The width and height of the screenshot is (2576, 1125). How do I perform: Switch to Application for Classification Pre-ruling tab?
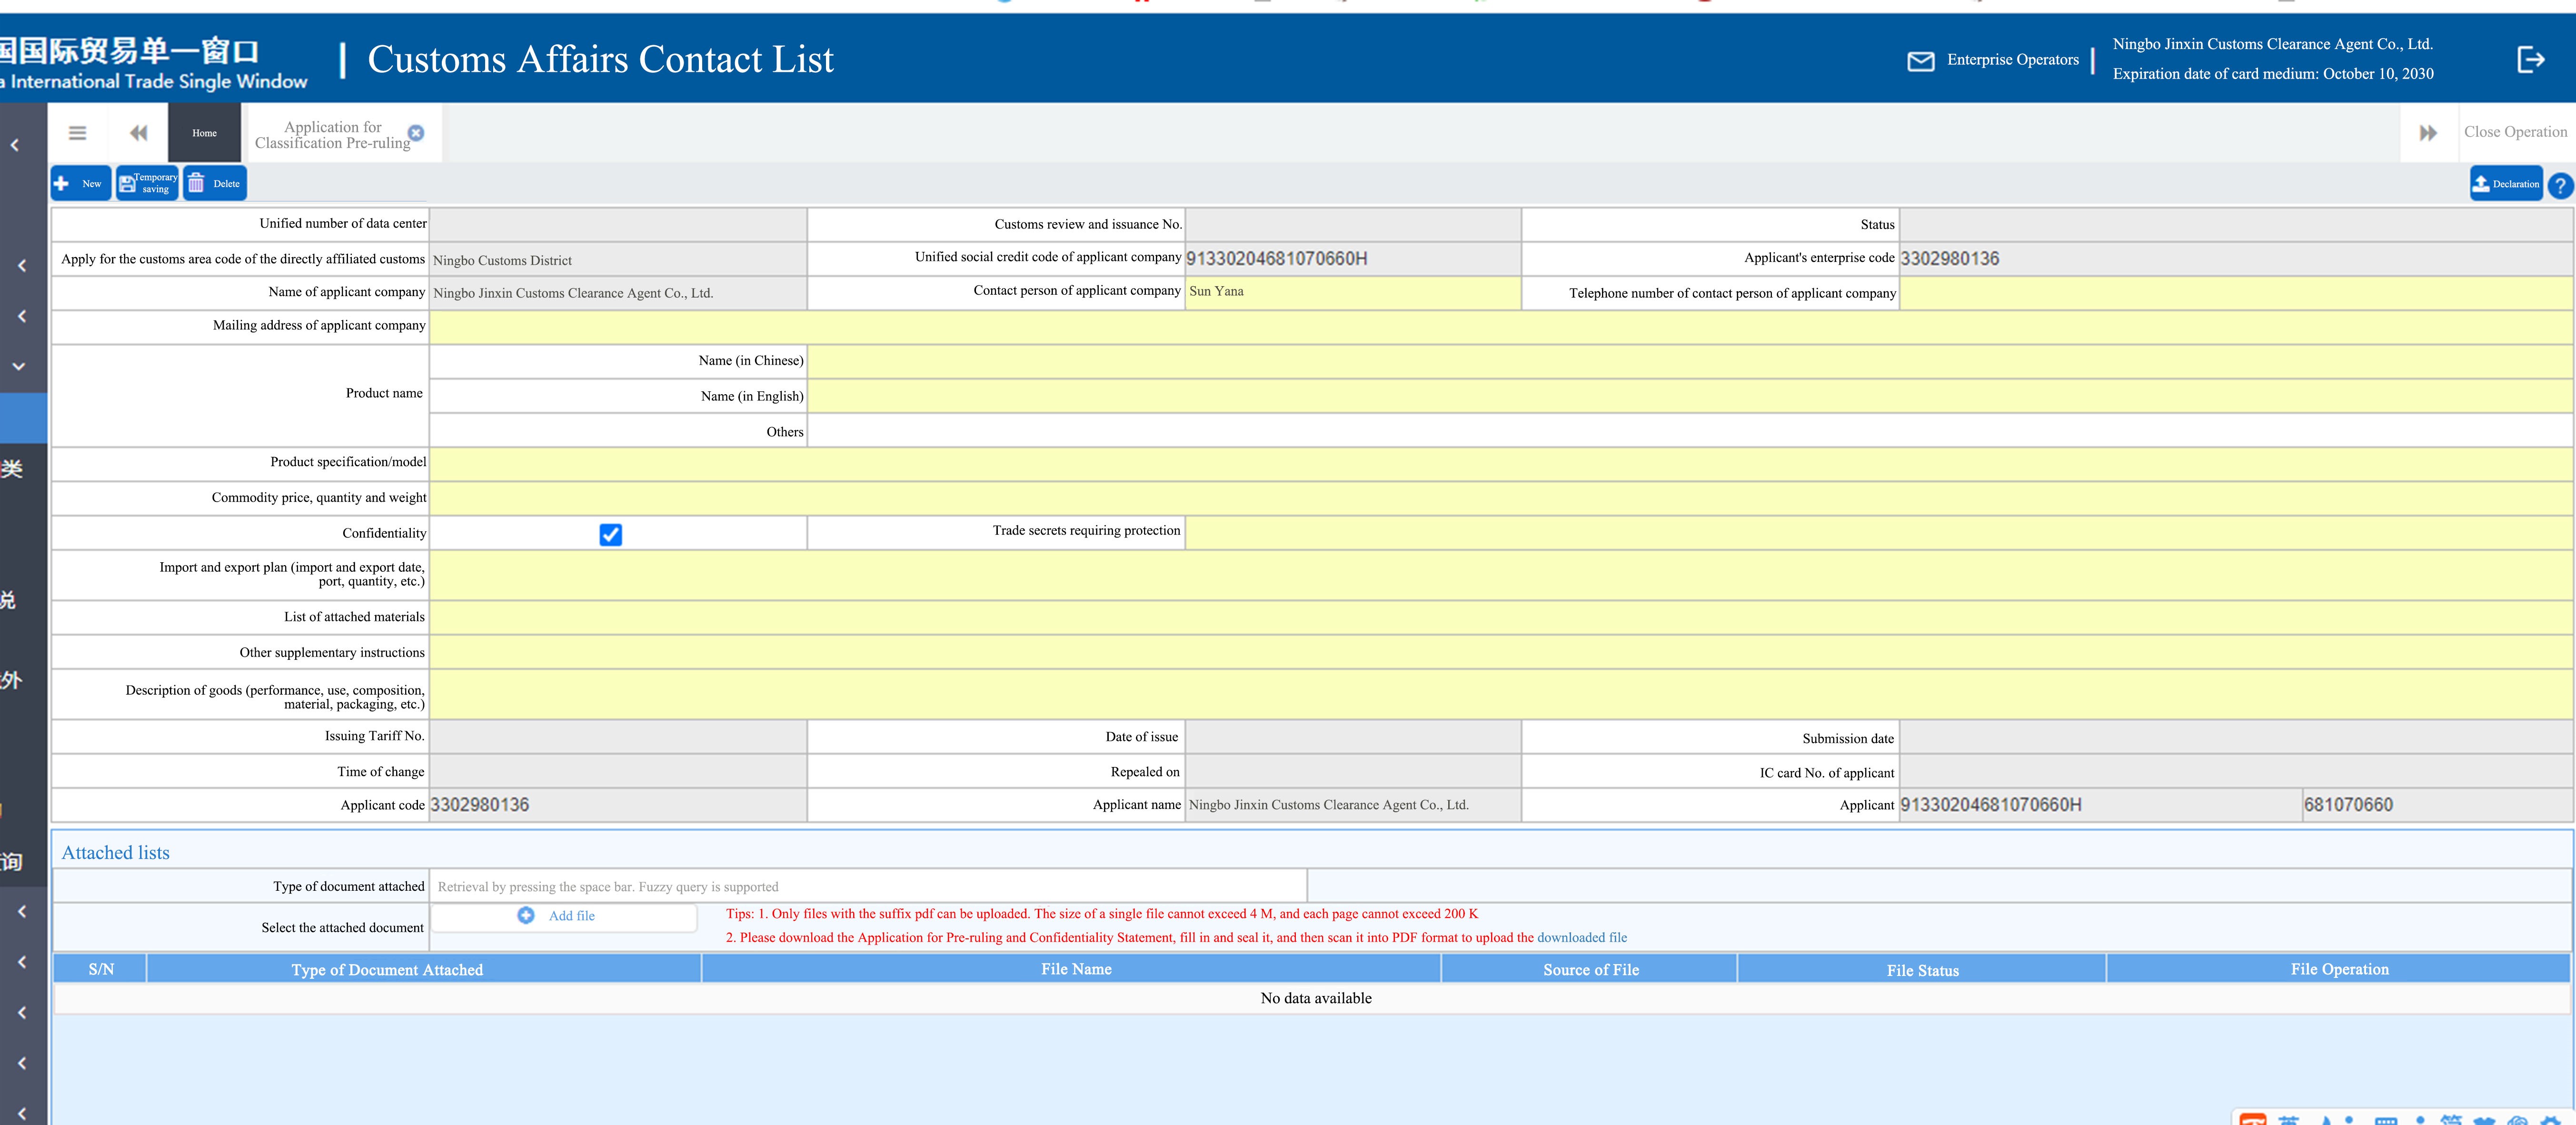click(332, 134)
